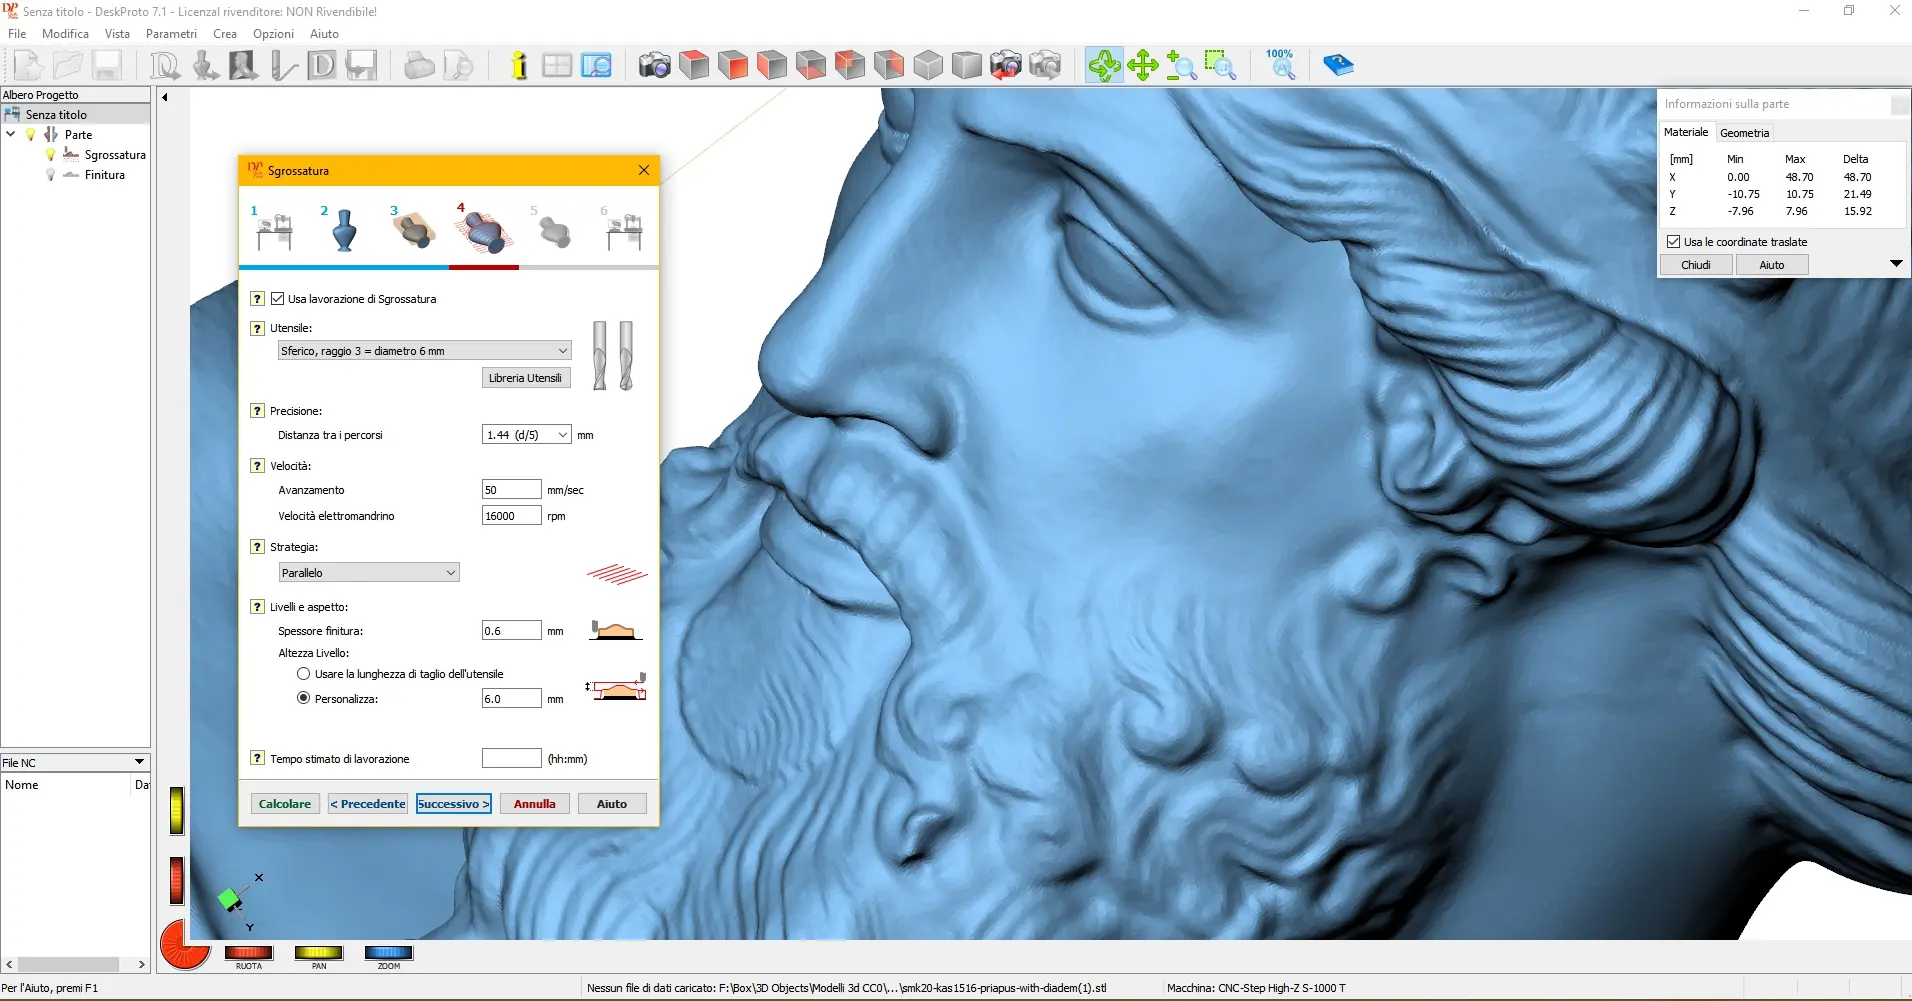This screenshot has width=1912, height=1001.
Task: Toggle the Parte visibility light bulb
Action: (31, 135)
